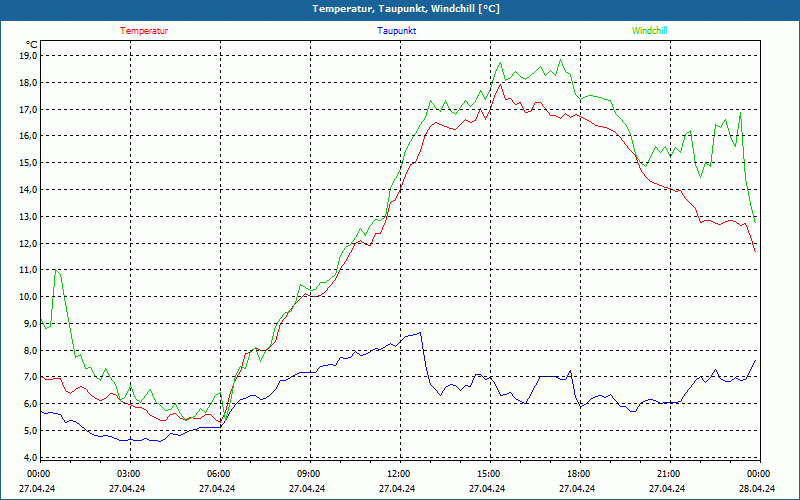Click the 28.04.24 date label
Screen dimensions: 800x500
coord(757,488)
